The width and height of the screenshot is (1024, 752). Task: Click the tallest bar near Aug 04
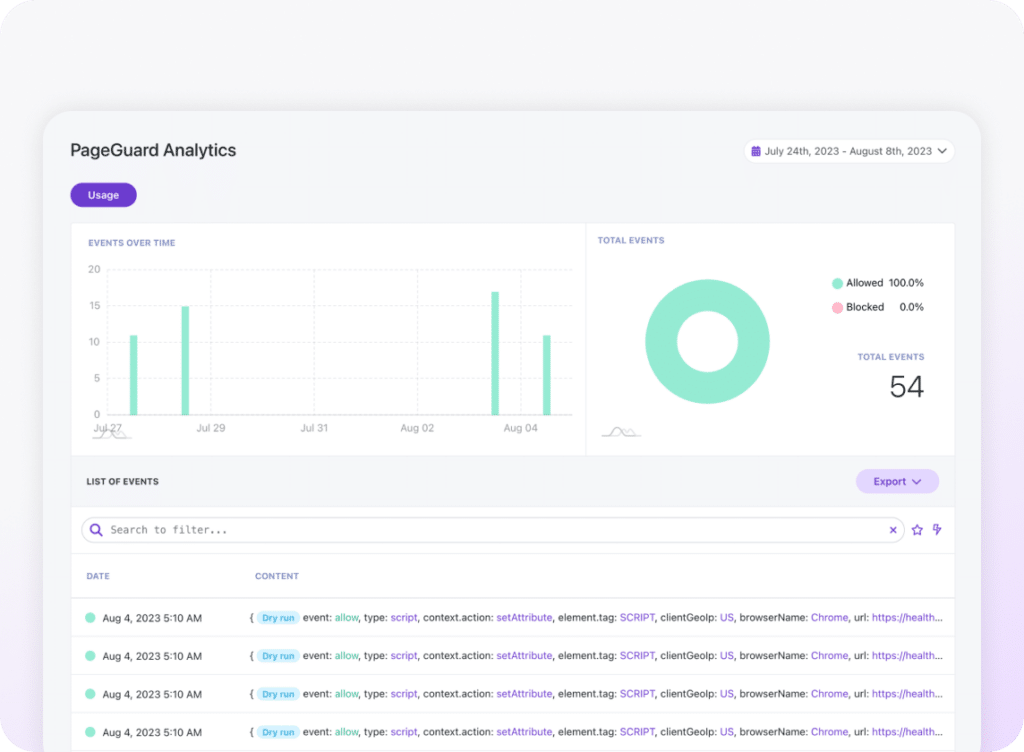(495, 353)
